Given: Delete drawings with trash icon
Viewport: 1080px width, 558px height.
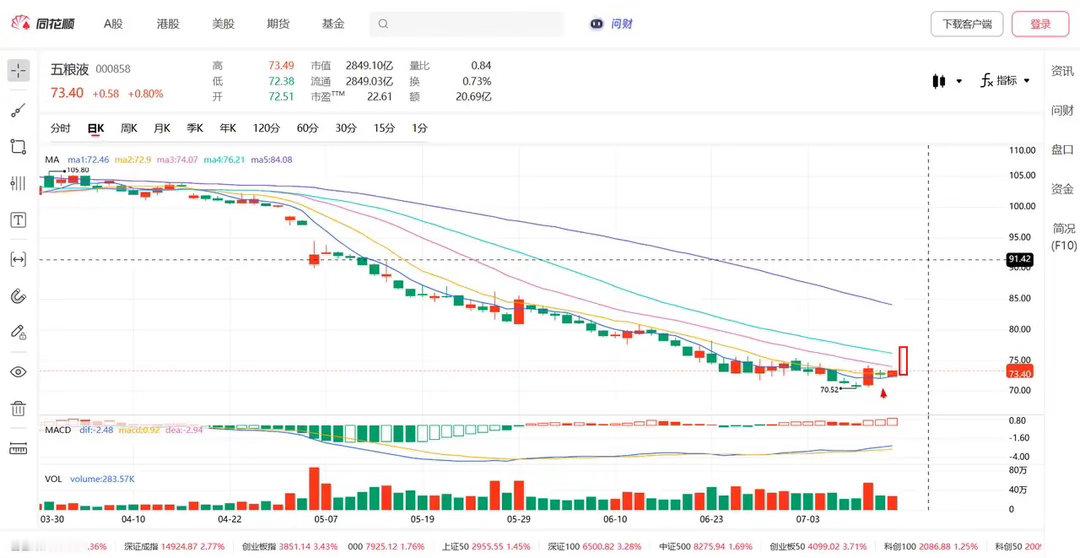Looking at the screenshot, I should [x=19, y=408].
